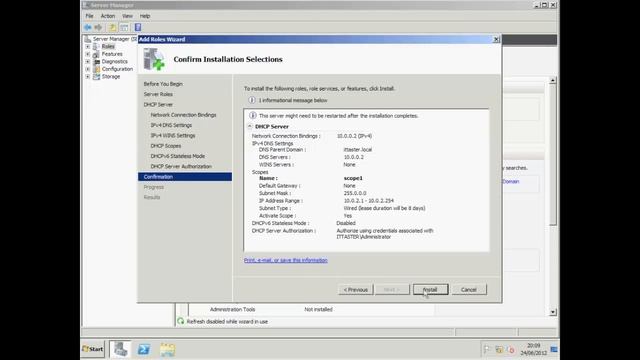Viewport: 640px width, 360px height.
Task: Click the show/hide console tree icon
Action: click(124, 27)
